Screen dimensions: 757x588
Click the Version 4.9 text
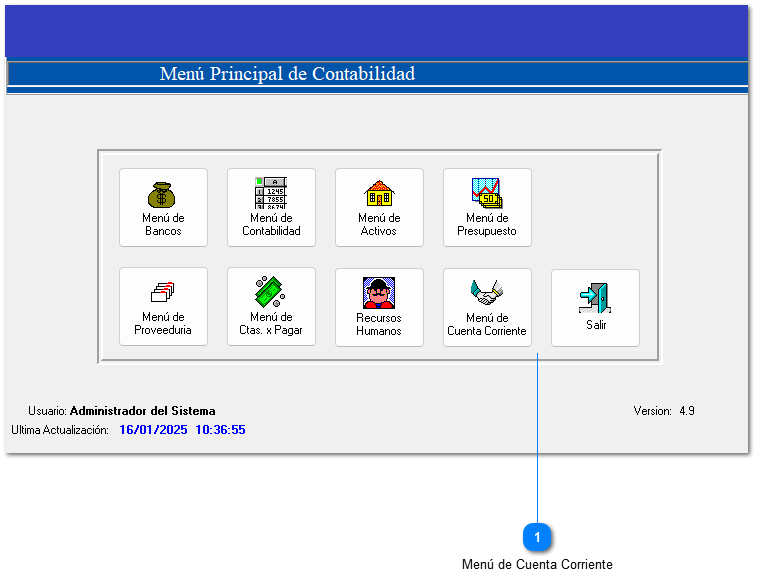(664, 411)
